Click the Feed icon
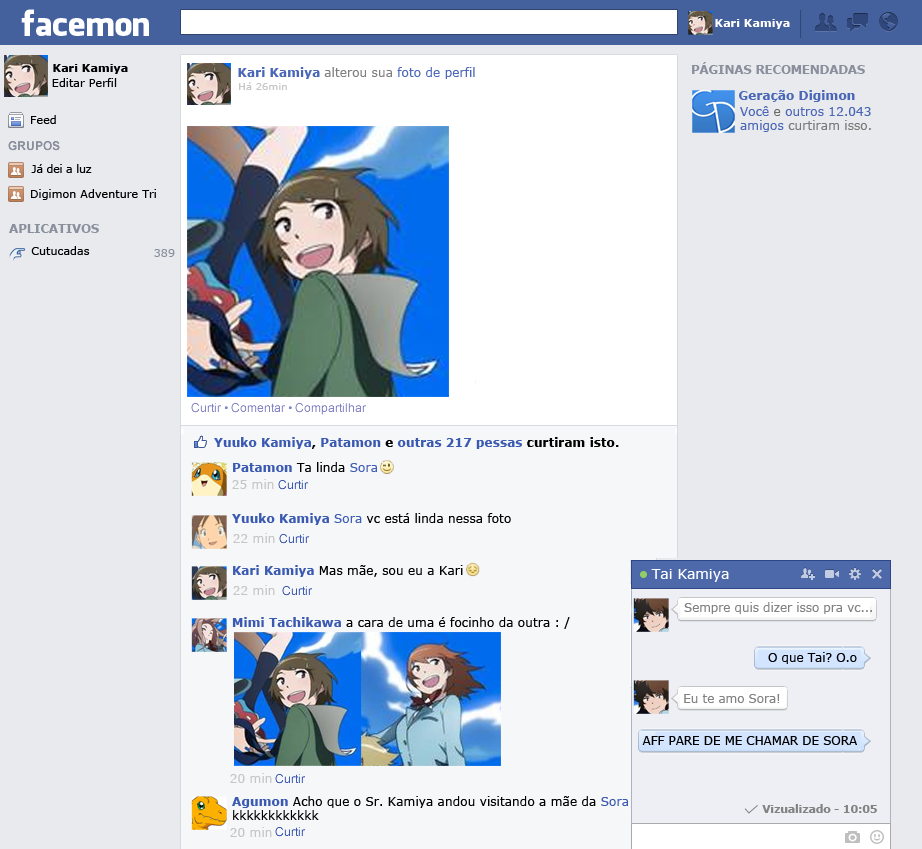 (16, 120)
